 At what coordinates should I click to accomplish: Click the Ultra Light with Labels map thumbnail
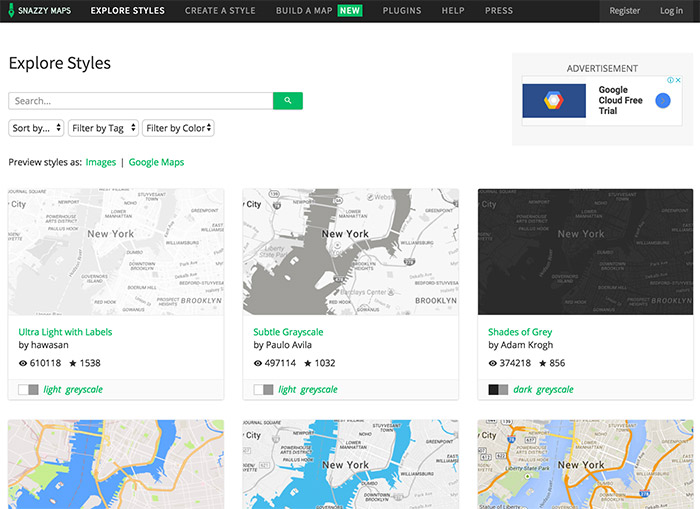point(116,251)
